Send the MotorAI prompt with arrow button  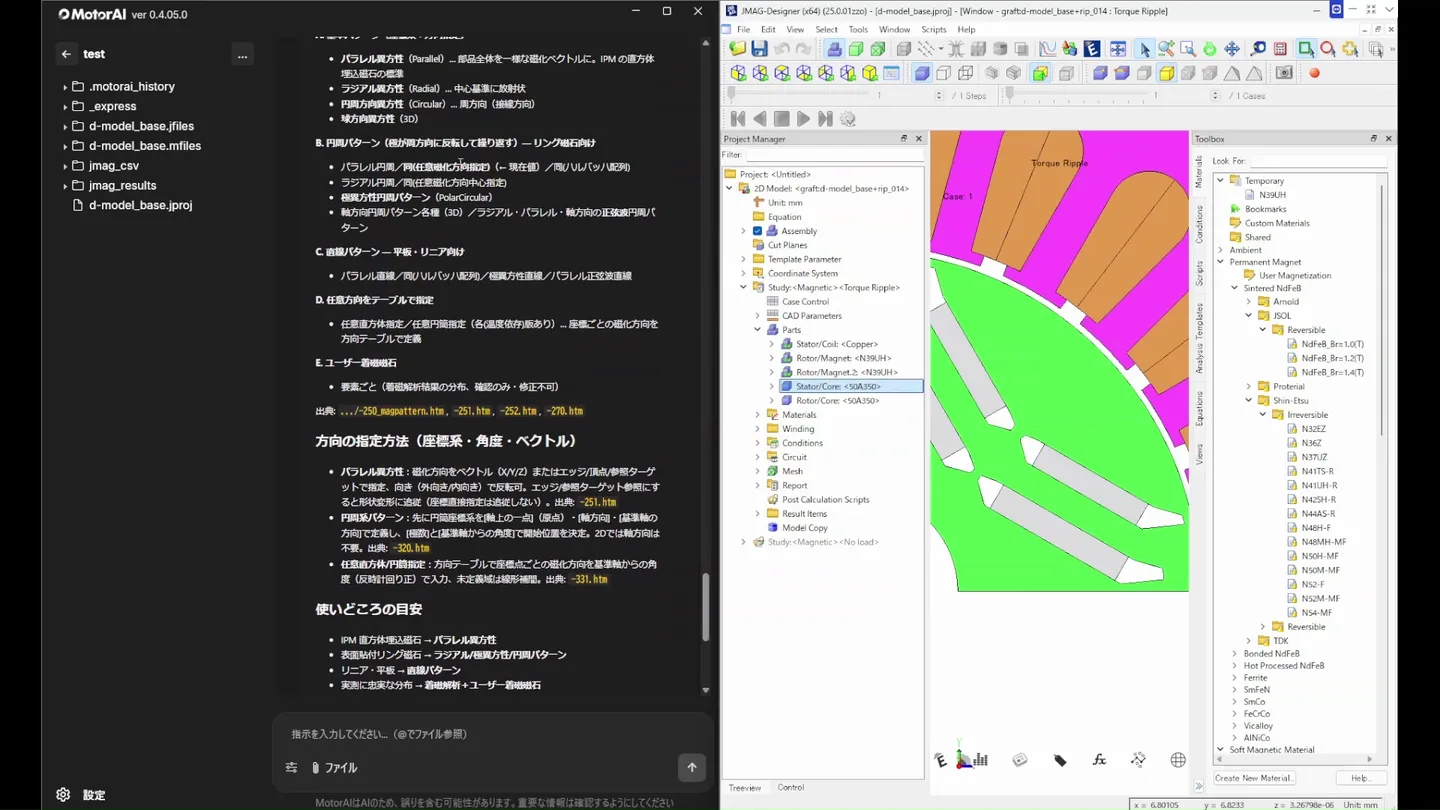(692, 767)
